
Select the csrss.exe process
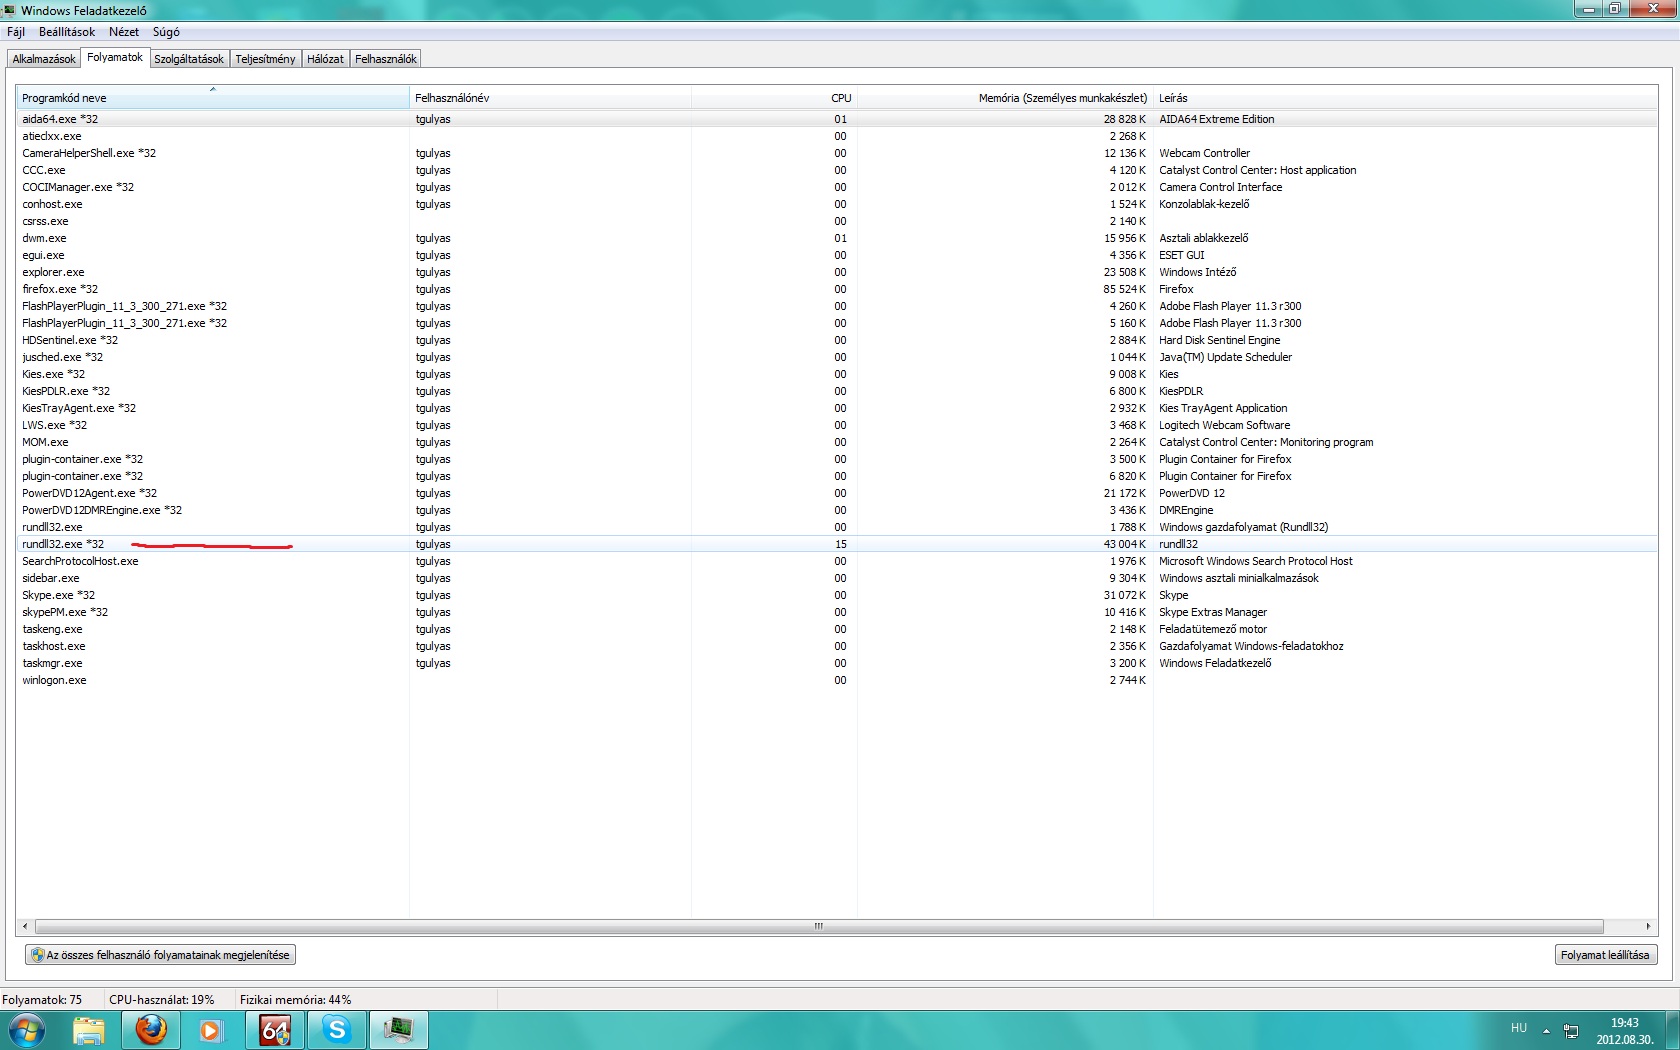(836, 221)
